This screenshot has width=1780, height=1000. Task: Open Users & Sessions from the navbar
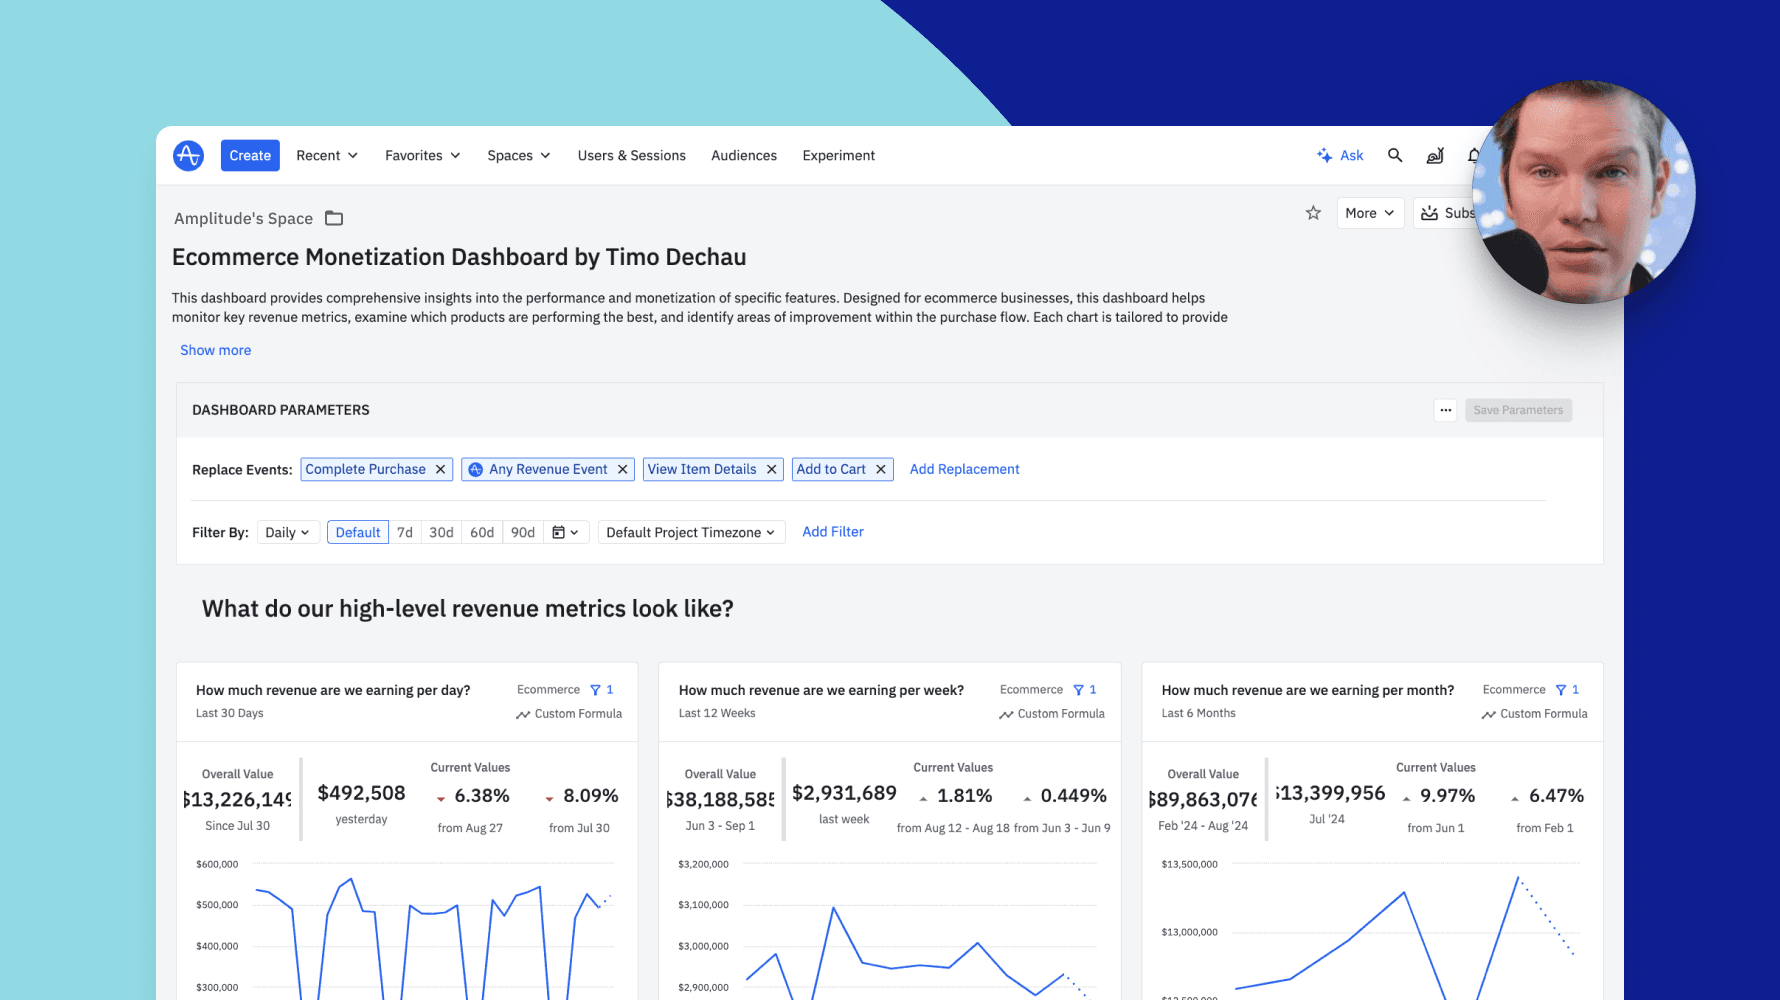point(631,155)
